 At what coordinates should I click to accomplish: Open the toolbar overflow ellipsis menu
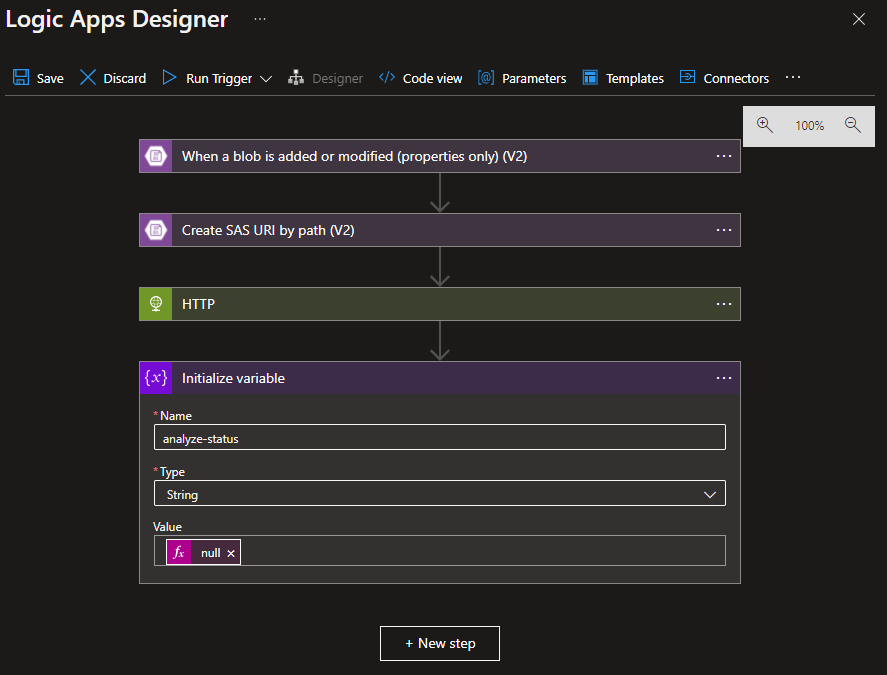(793, 77)
